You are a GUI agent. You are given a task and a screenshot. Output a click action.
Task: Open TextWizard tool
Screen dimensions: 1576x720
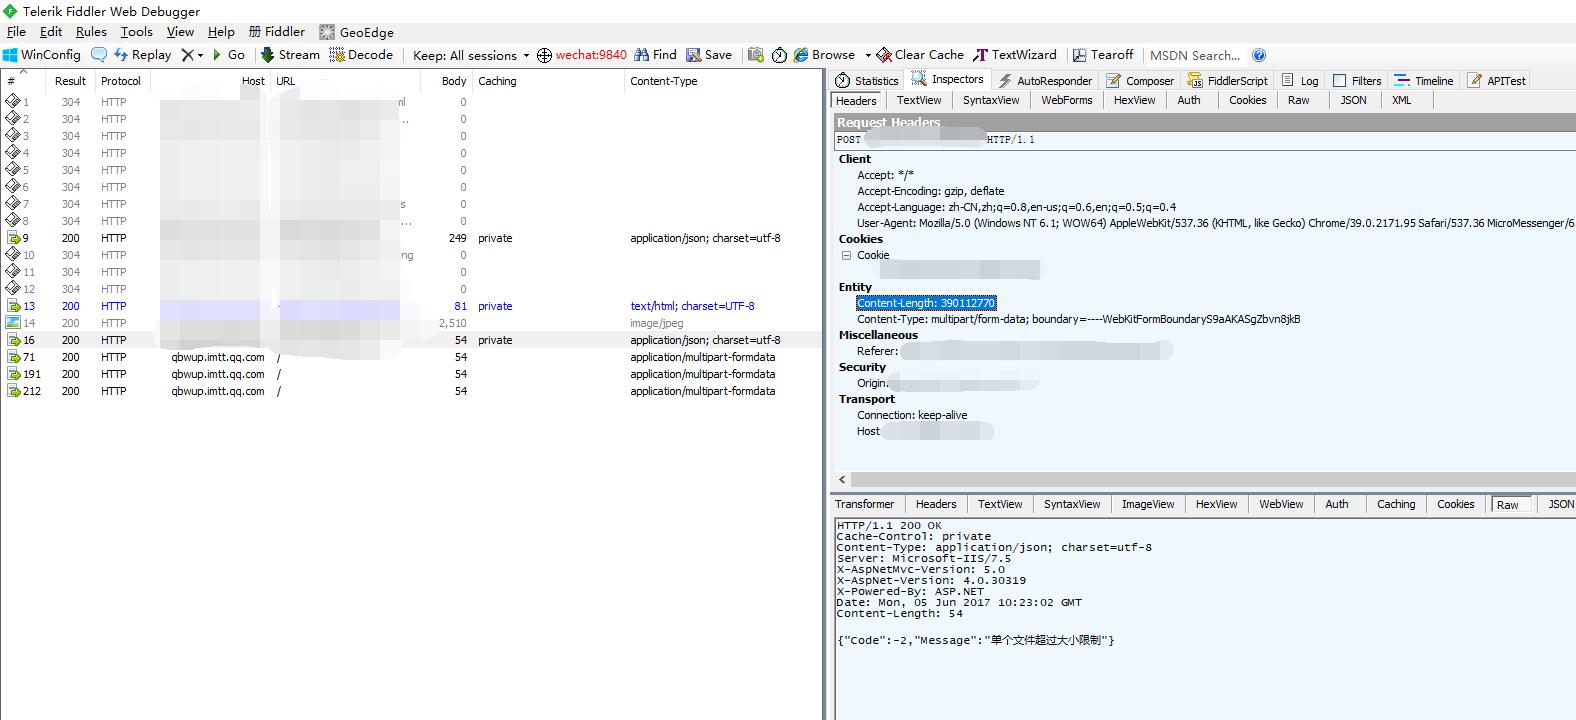pos(1015,55)
